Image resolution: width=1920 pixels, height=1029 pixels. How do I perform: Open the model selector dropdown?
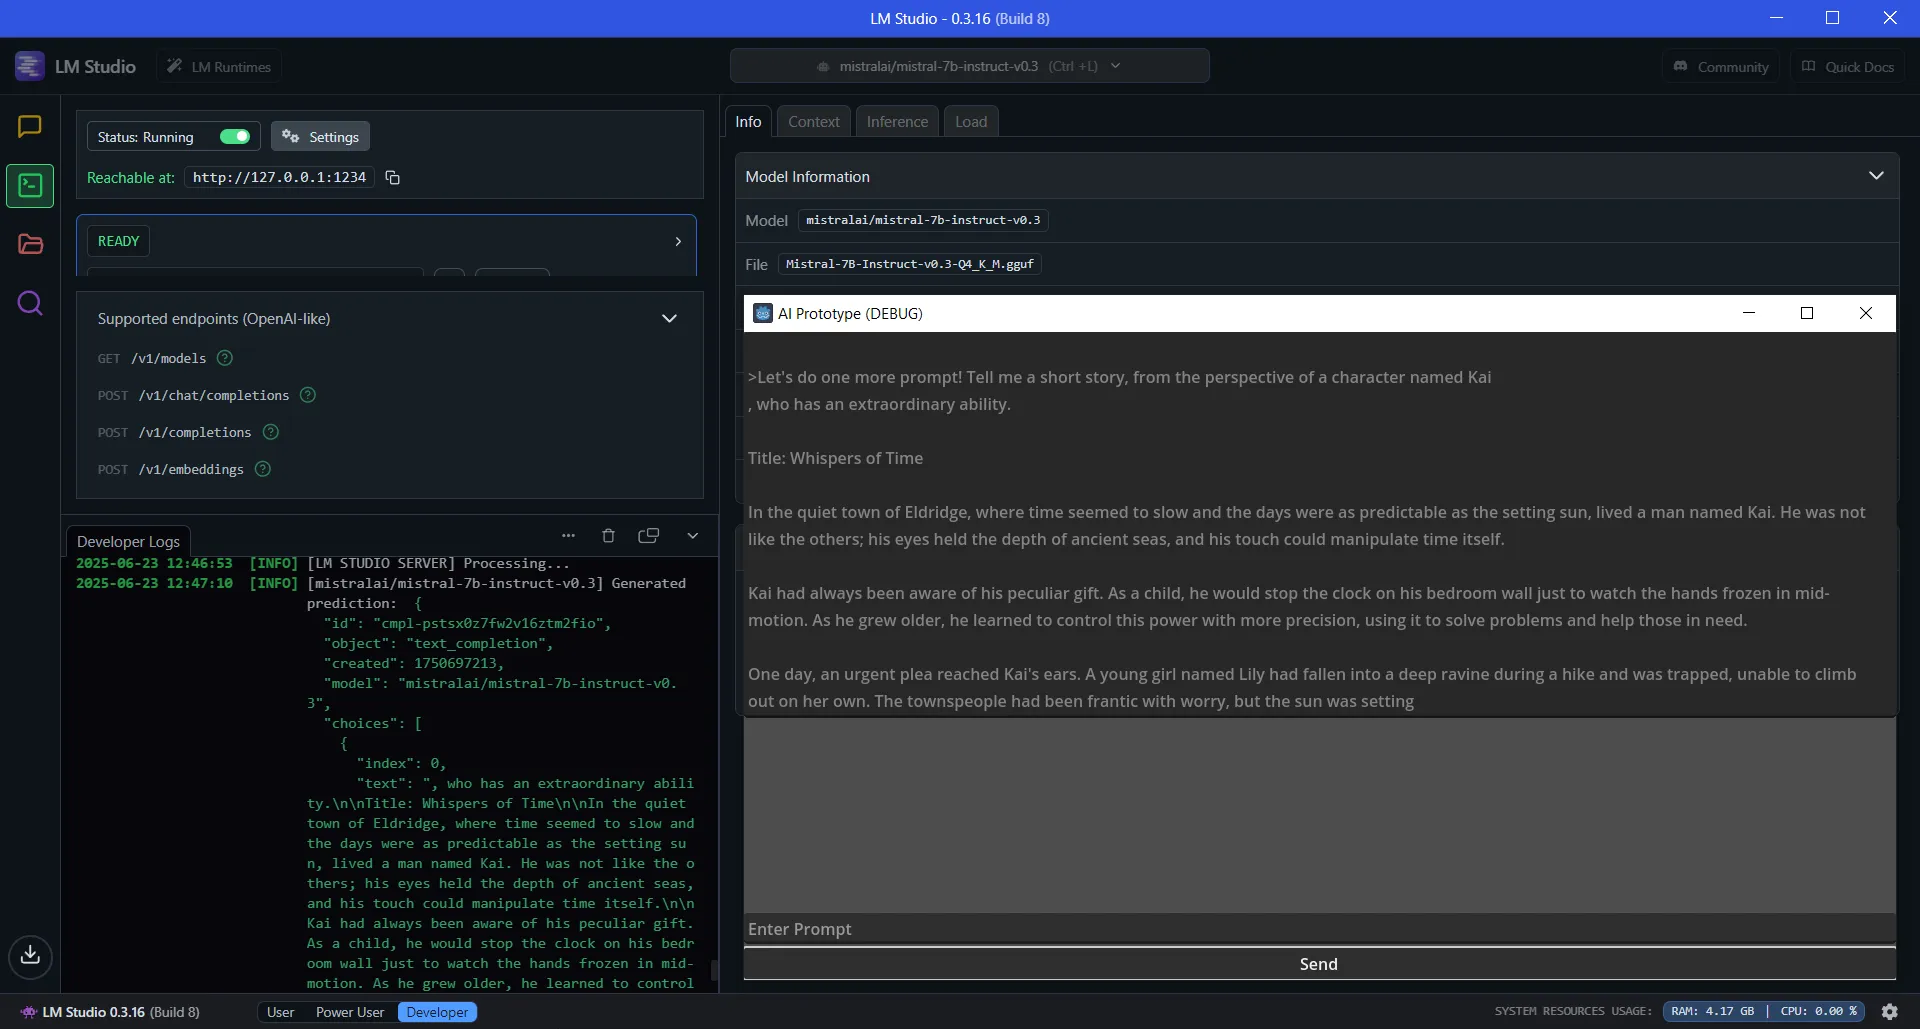pyautogui.click(x=1116, y=65)
